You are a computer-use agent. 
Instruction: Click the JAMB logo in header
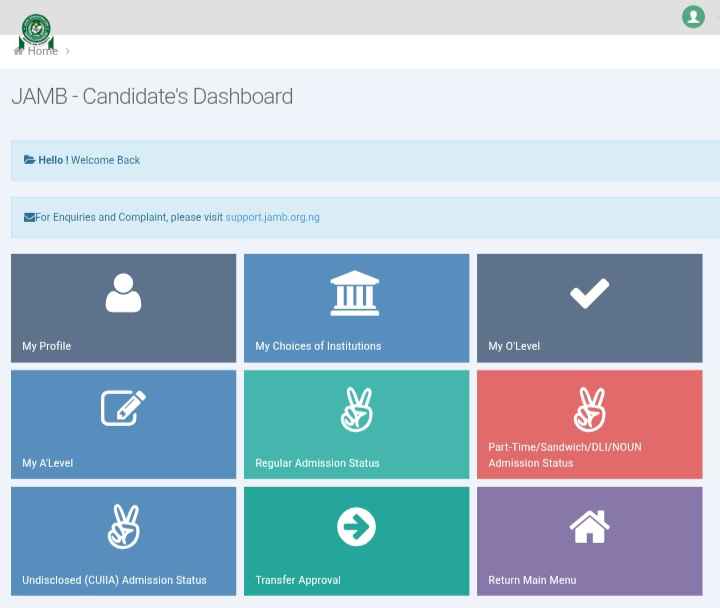[x=37, y=31]
